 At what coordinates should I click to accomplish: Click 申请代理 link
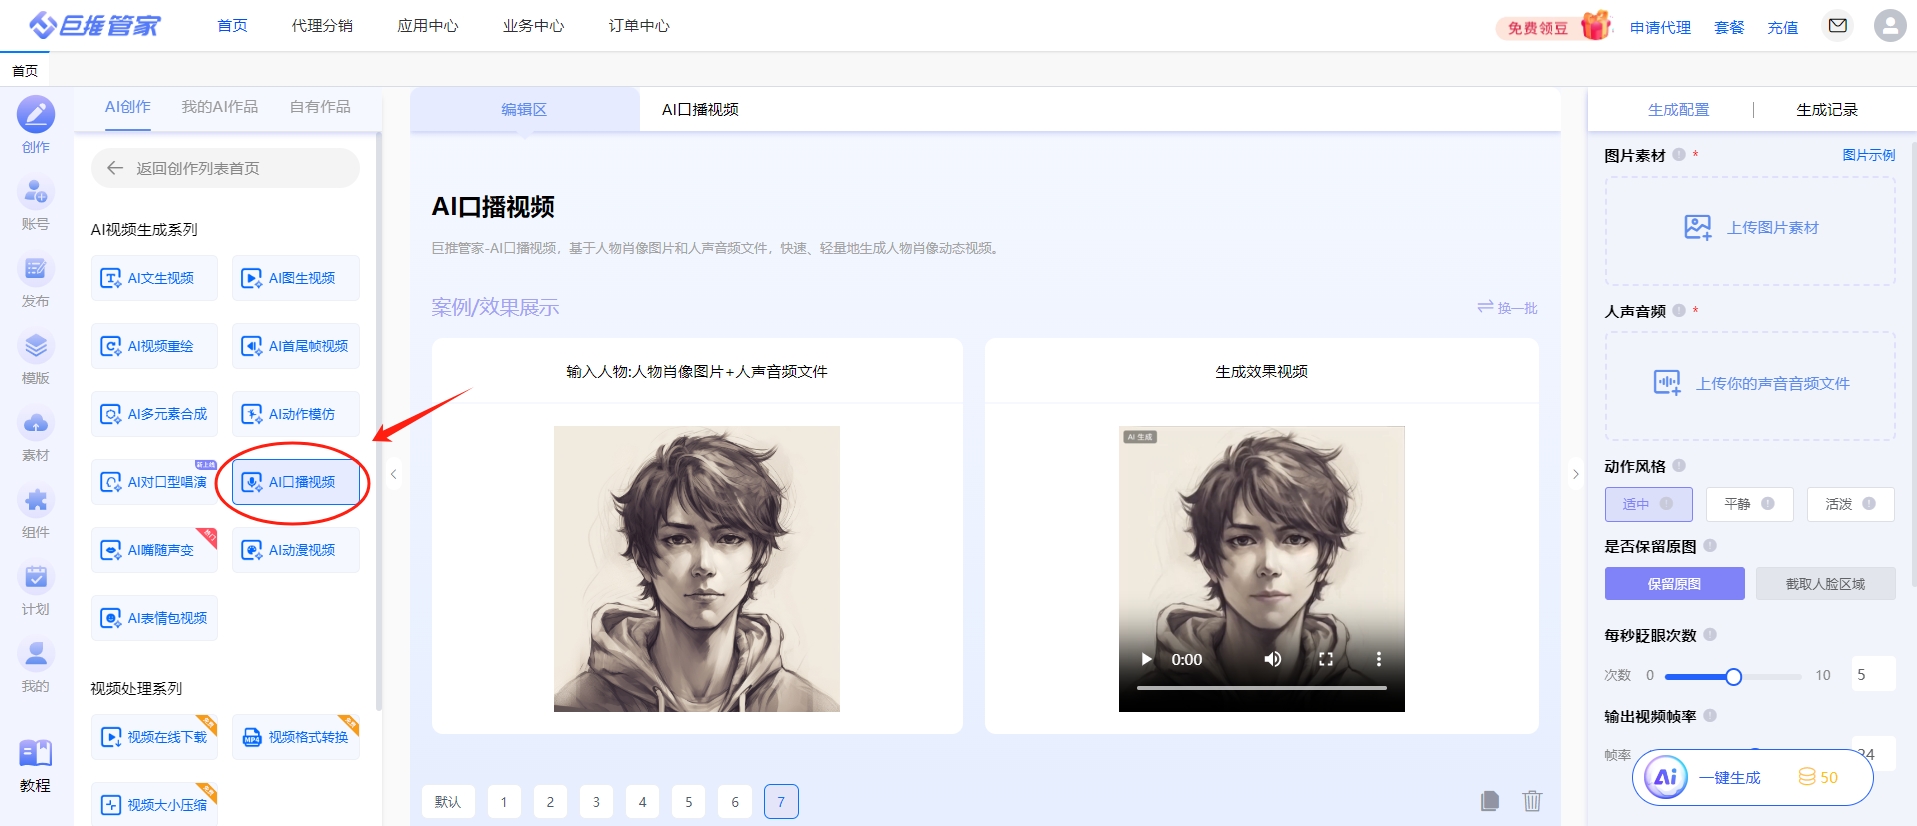coord(1660,27)
